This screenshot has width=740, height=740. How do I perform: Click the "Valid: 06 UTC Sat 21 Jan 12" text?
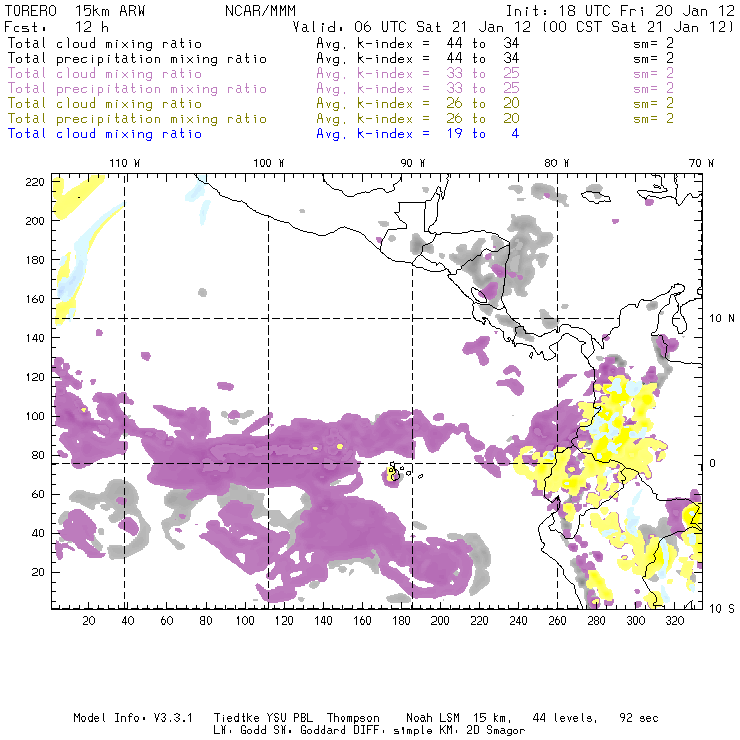(411, 27)
